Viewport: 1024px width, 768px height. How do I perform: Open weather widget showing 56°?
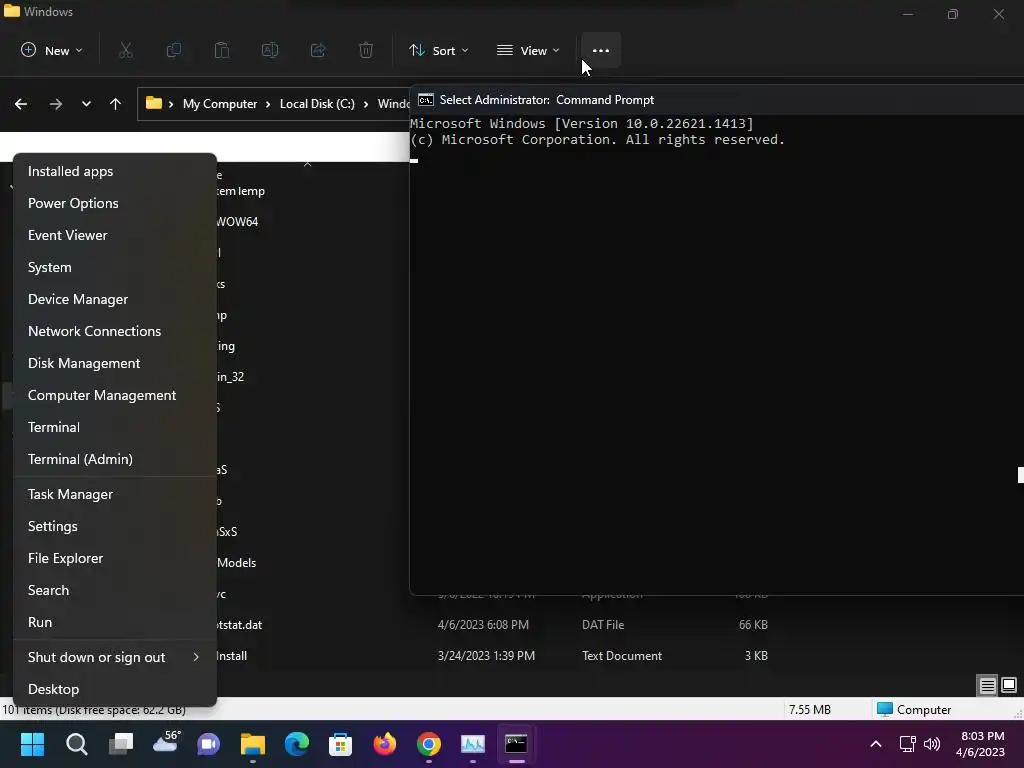coord(166,743)
